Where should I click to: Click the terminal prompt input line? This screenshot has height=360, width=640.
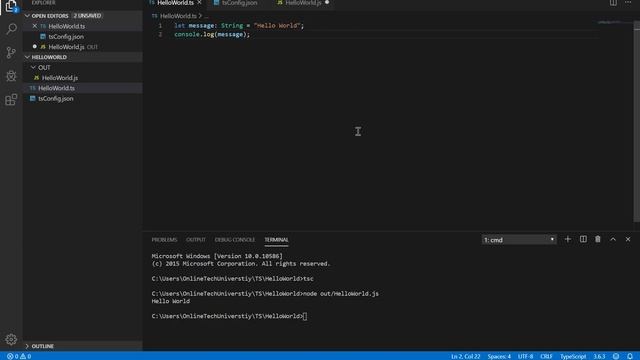pyautogui.click(x=306, y=316)
